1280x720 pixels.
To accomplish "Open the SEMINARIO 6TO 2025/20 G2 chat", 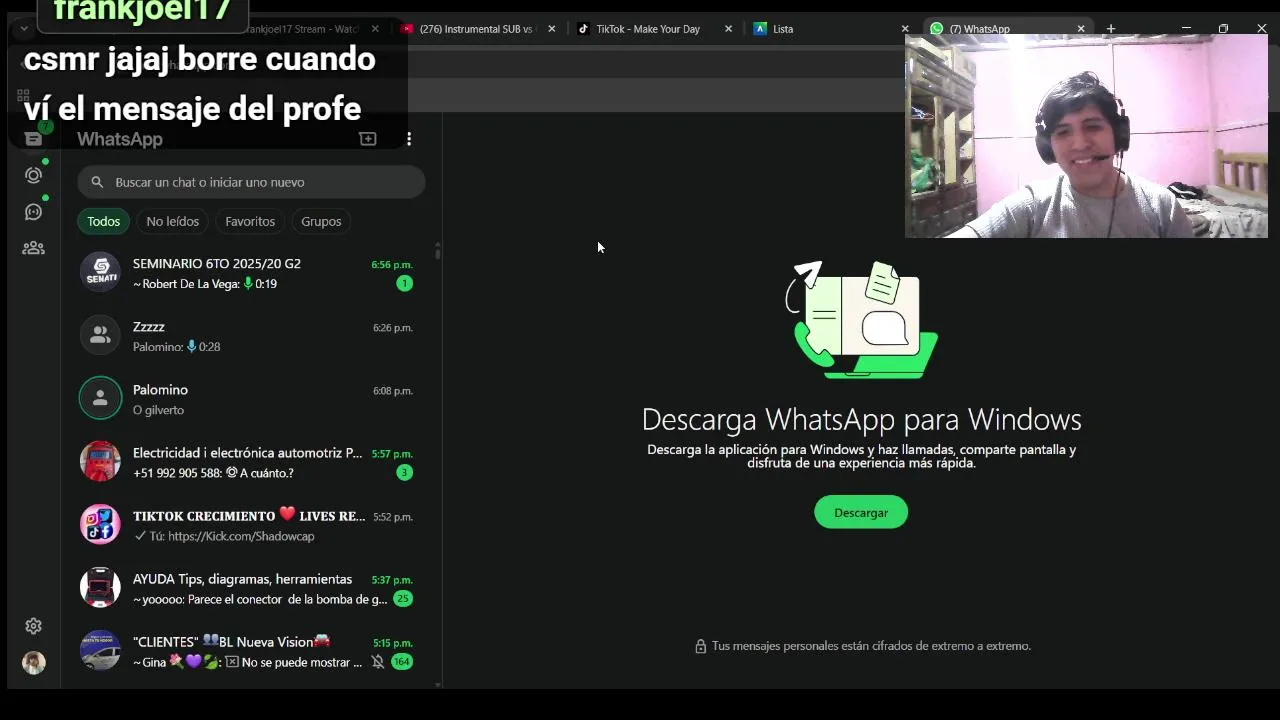I will pos(217,264).
